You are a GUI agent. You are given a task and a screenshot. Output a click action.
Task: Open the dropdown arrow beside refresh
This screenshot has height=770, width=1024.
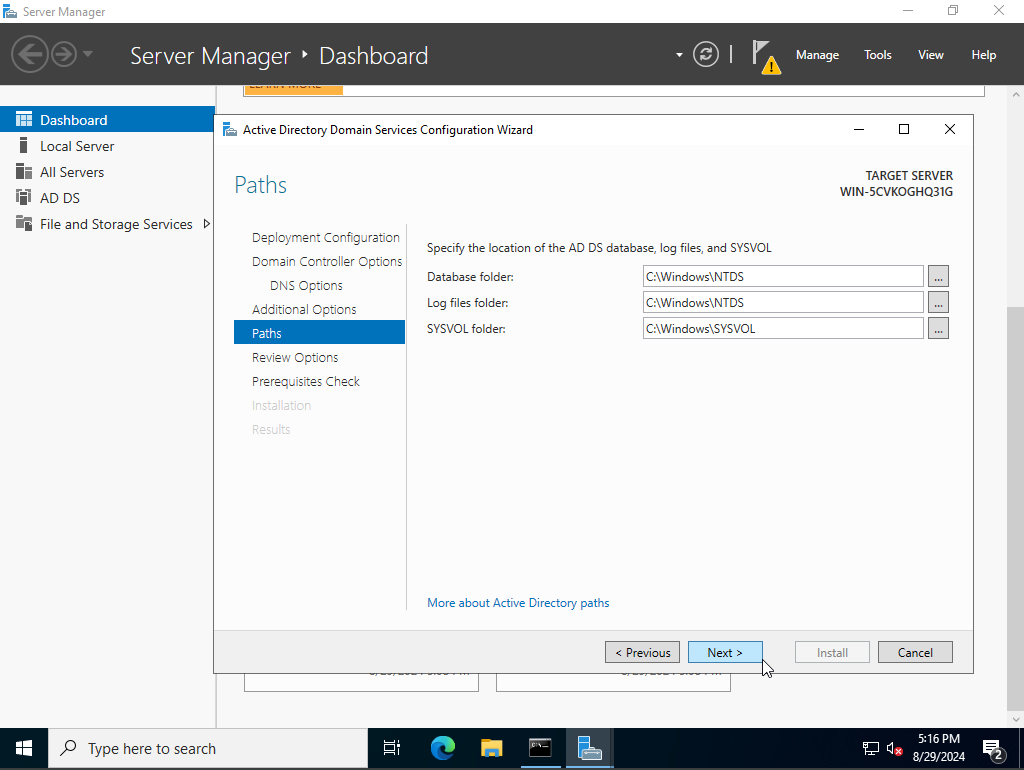pos(679,55)
